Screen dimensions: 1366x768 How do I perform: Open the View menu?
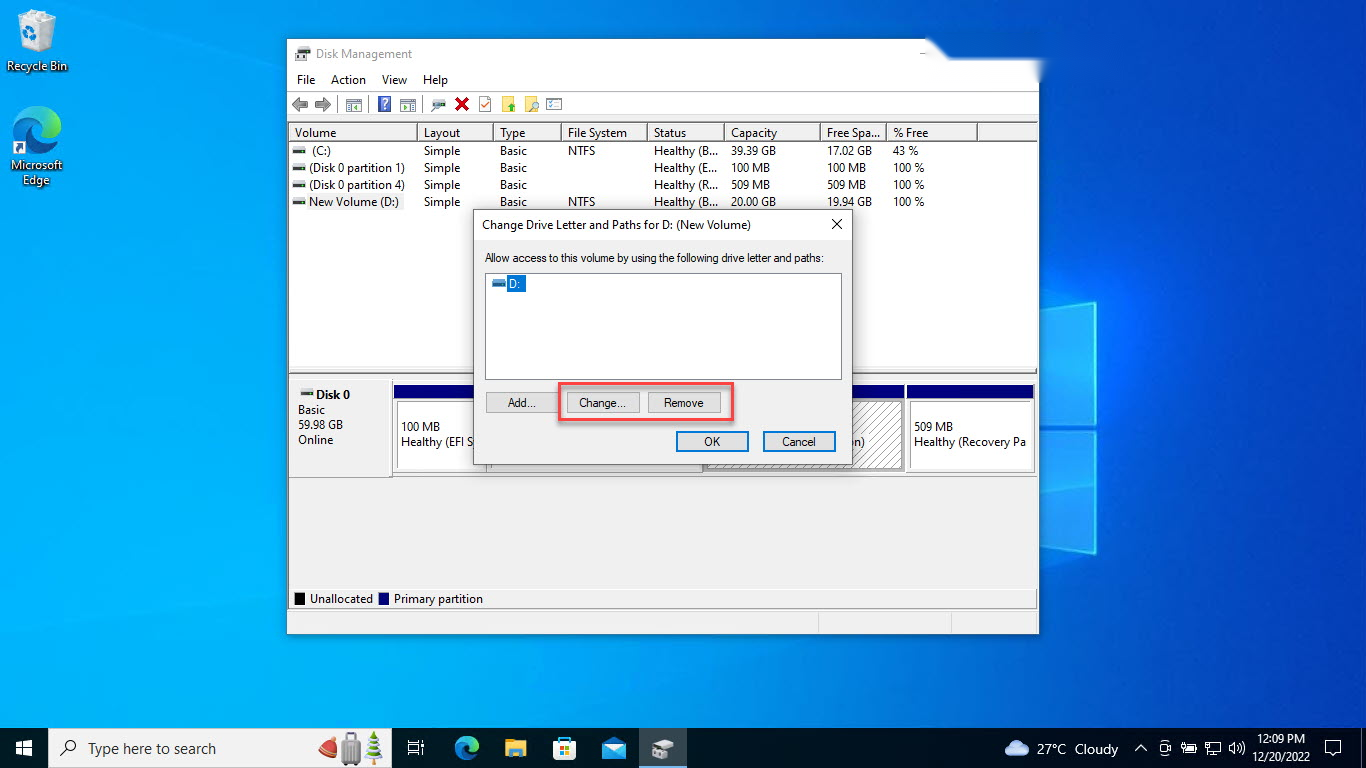tap(394, 80)
